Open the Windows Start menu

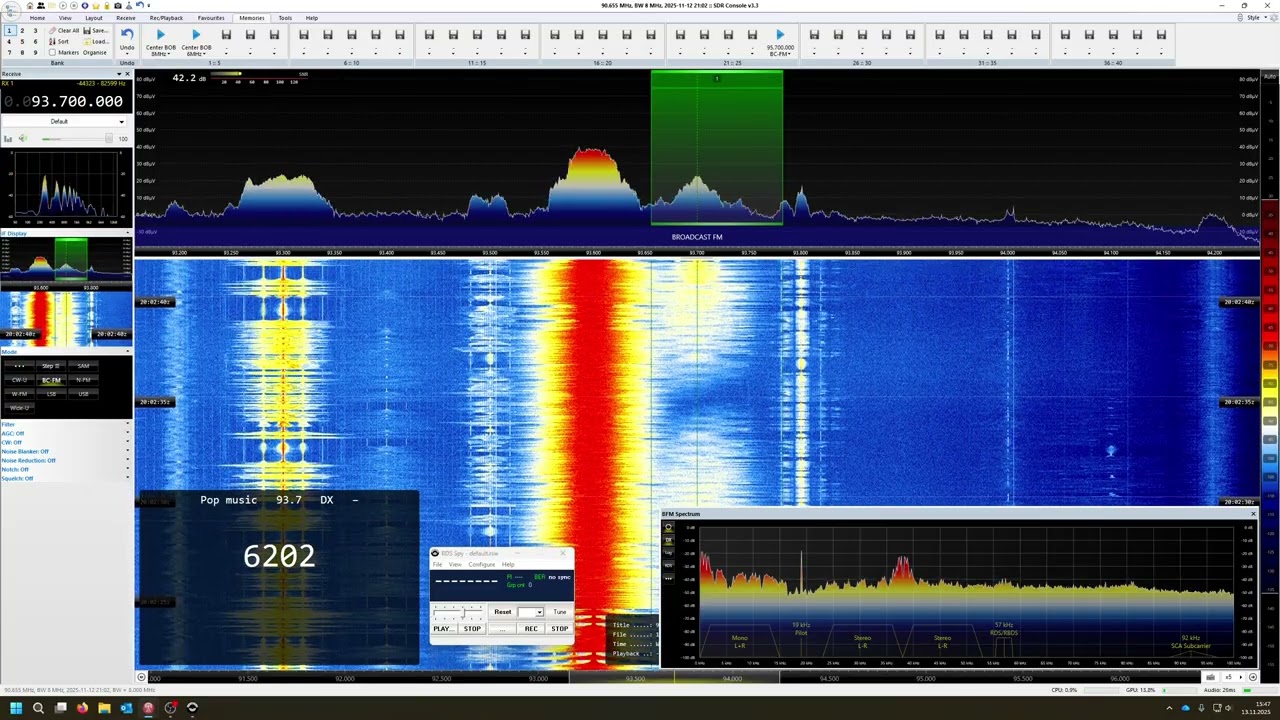tap(16, 708)
